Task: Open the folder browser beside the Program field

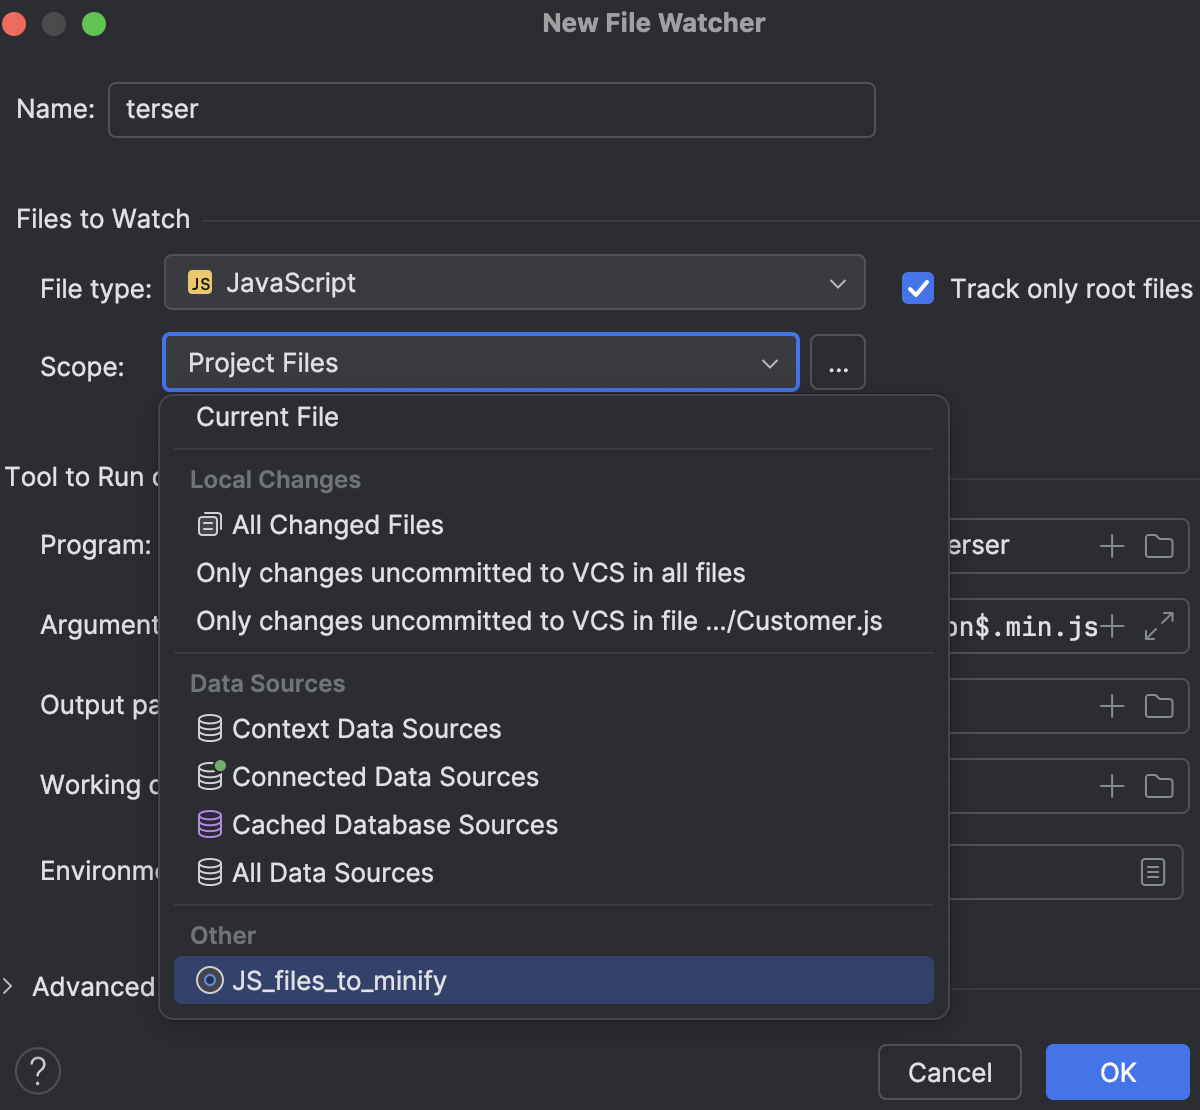Action: (1159, 546)
